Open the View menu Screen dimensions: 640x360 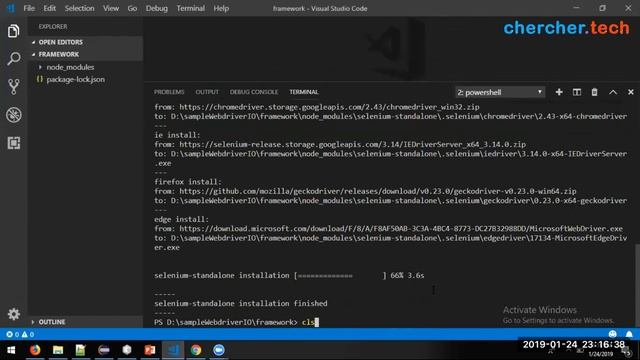coord(111,8)
